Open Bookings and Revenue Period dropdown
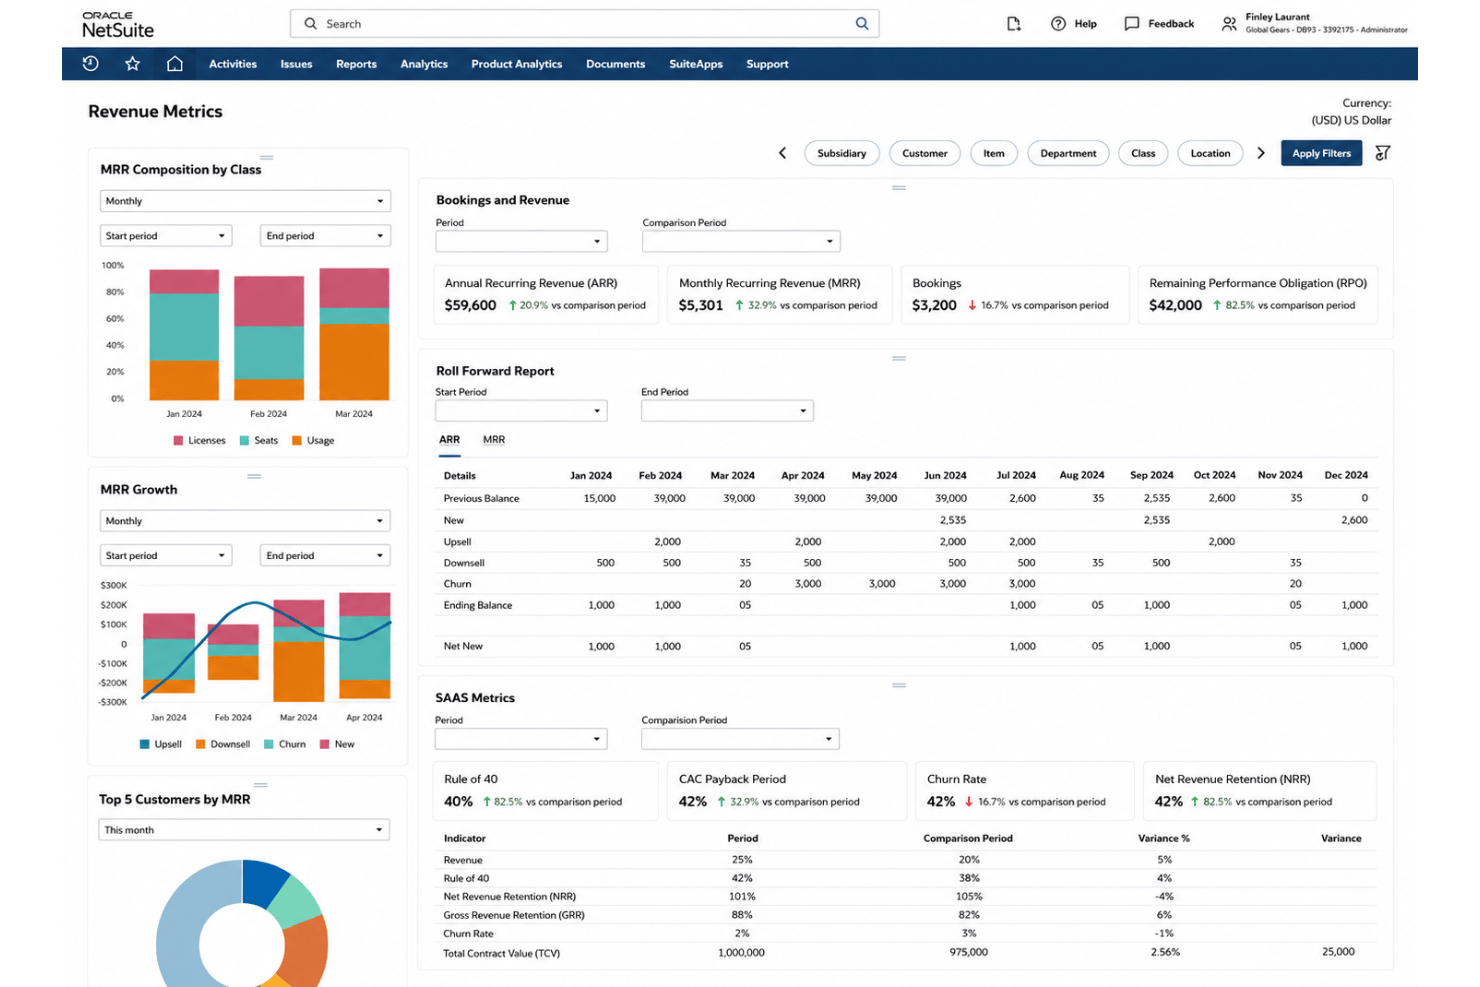This screenshot has height=987, width=1480. pyautogui.click(x=522, y=241)
